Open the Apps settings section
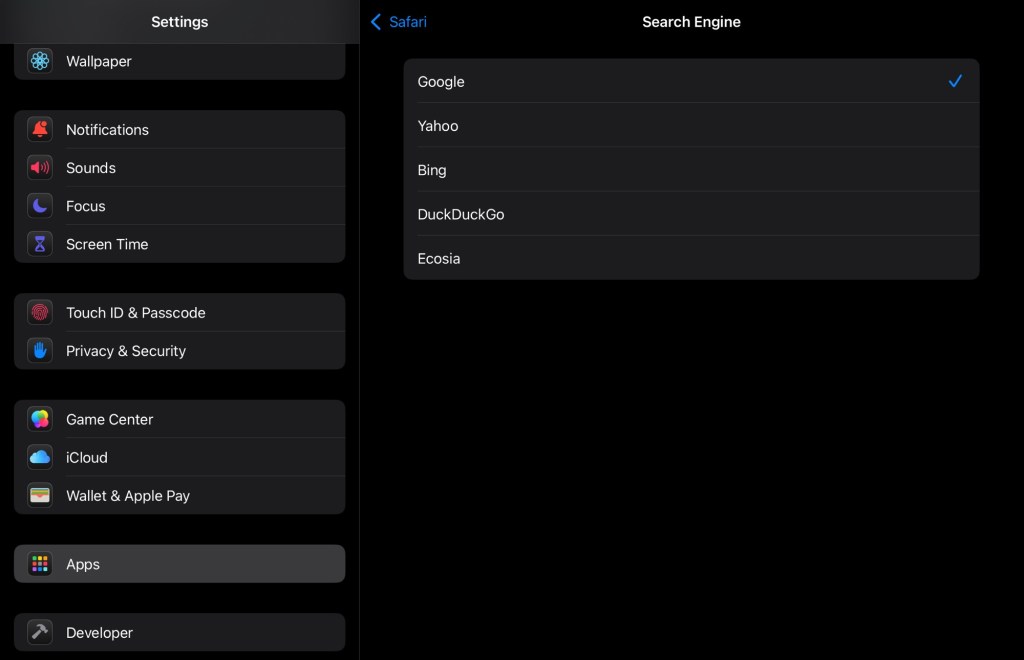 180,564
